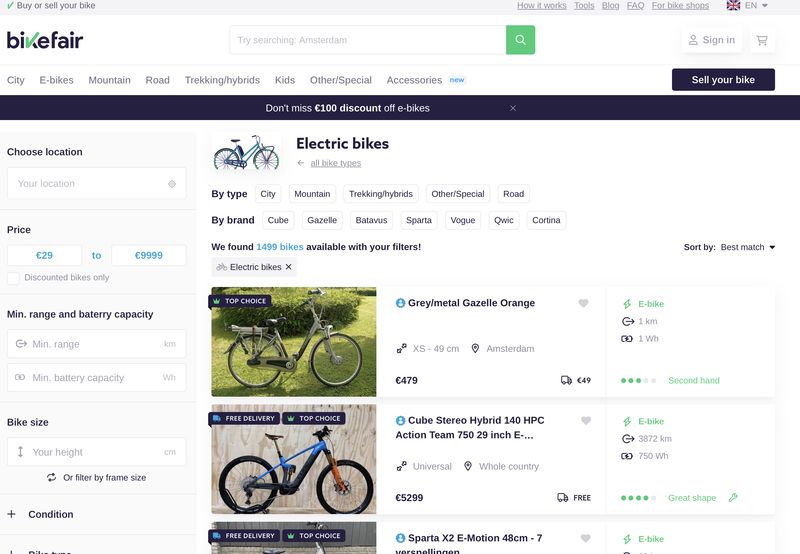Image resolution: width=800 pixels, height=554 pixels.
Task: Click the UK flag language icon
Action: [733, 6]
